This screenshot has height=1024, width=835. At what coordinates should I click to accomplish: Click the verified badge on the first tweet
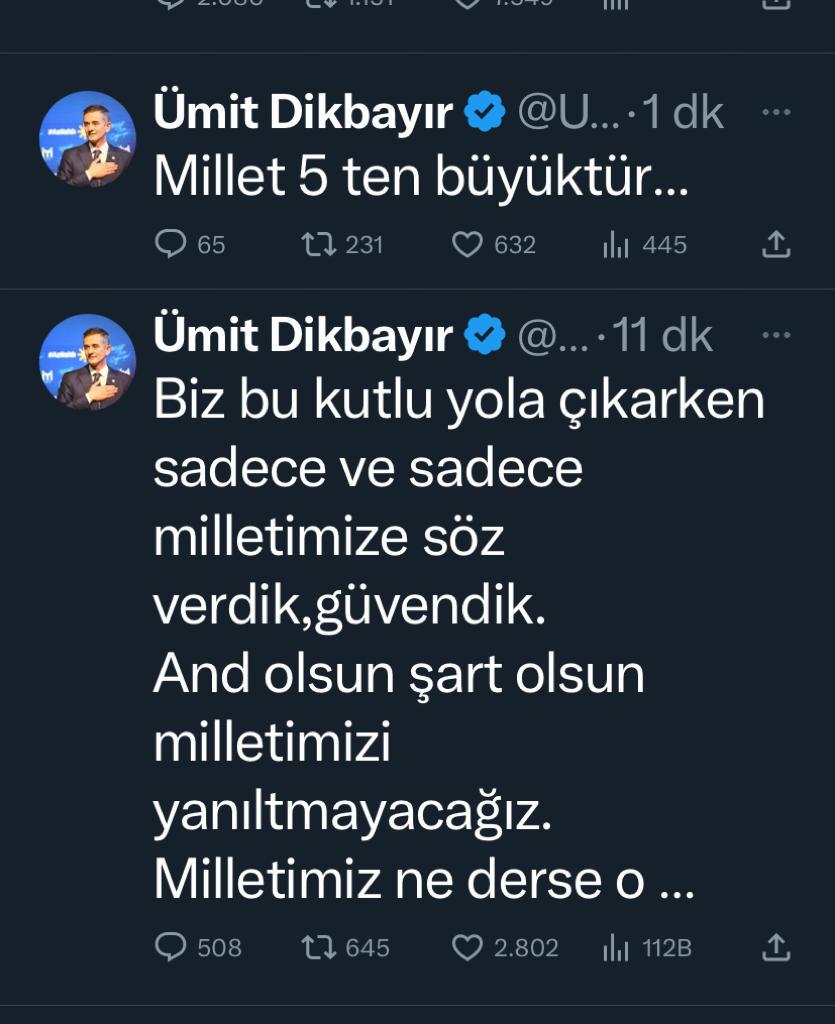[x=487, y=114]
